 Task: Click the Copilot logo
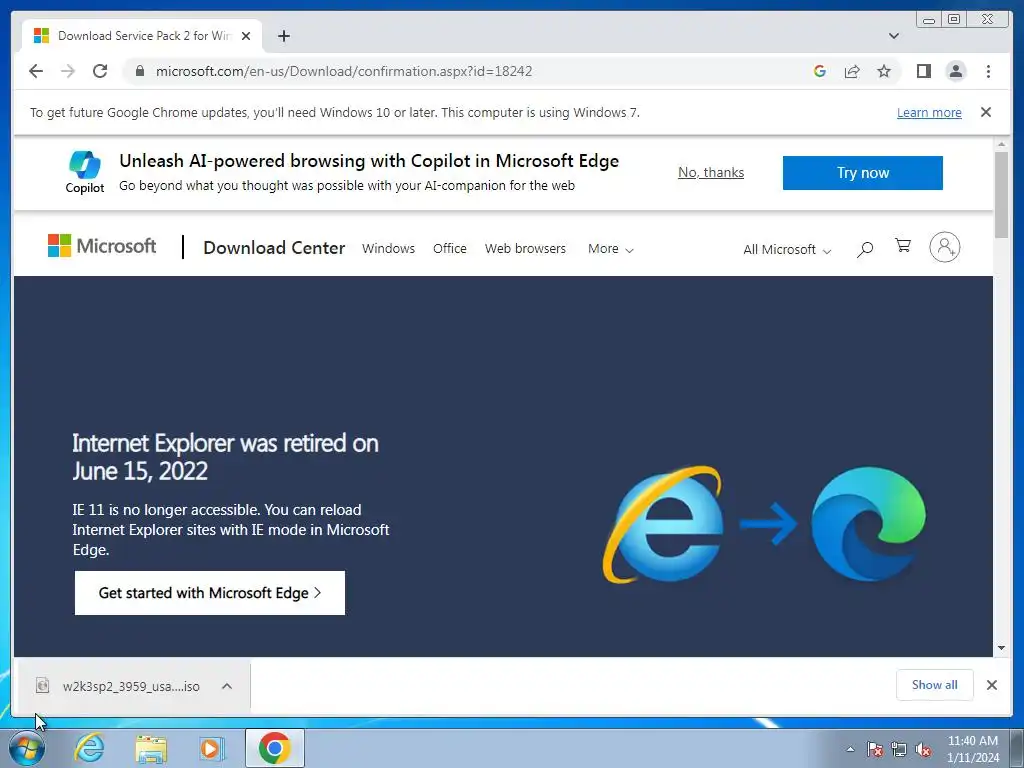(85, 172)
